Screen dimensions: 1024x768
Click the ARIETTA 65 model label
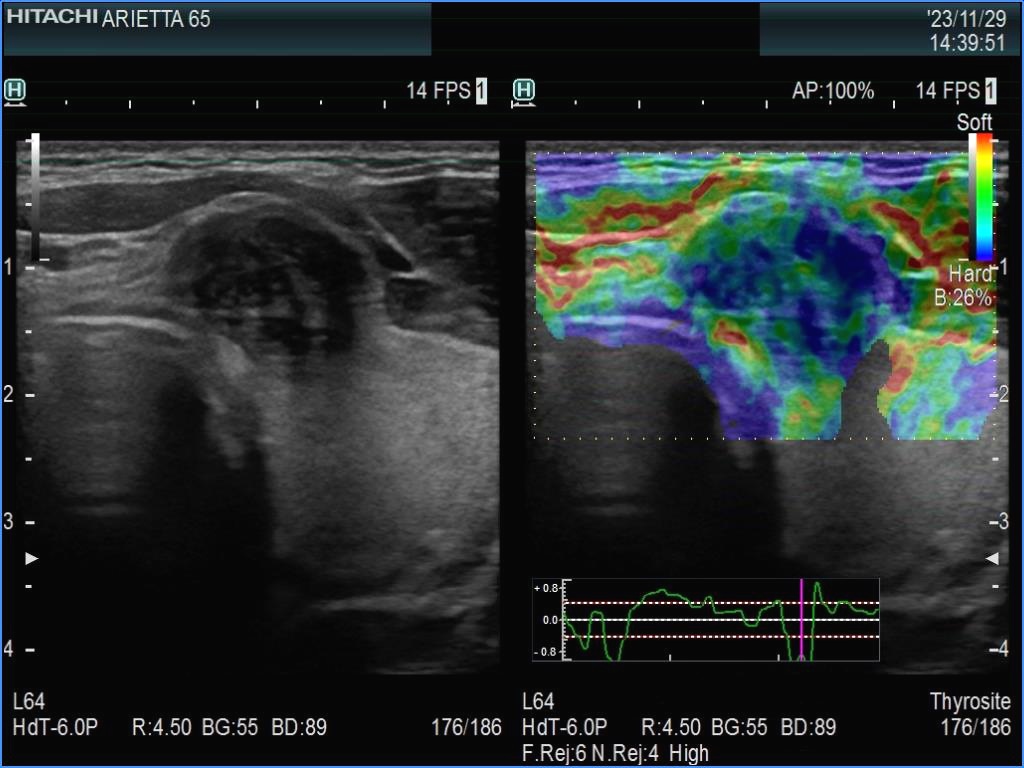156,19
